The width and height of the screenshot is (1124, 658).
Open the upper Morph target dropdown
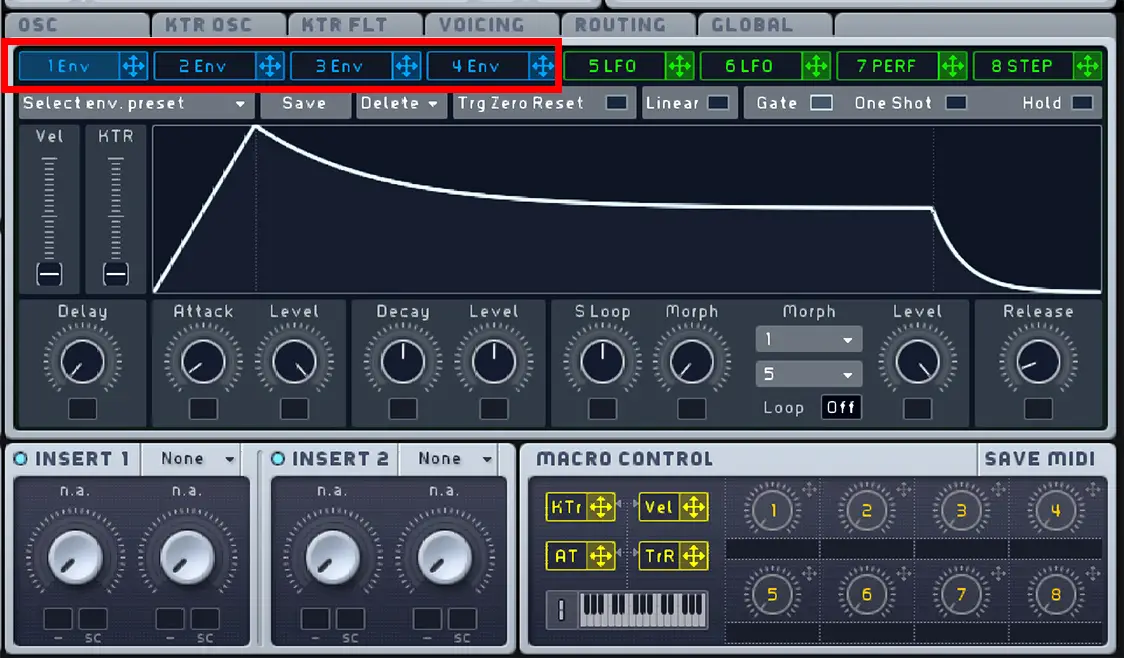pyautogui.click(x=809, y=339)
